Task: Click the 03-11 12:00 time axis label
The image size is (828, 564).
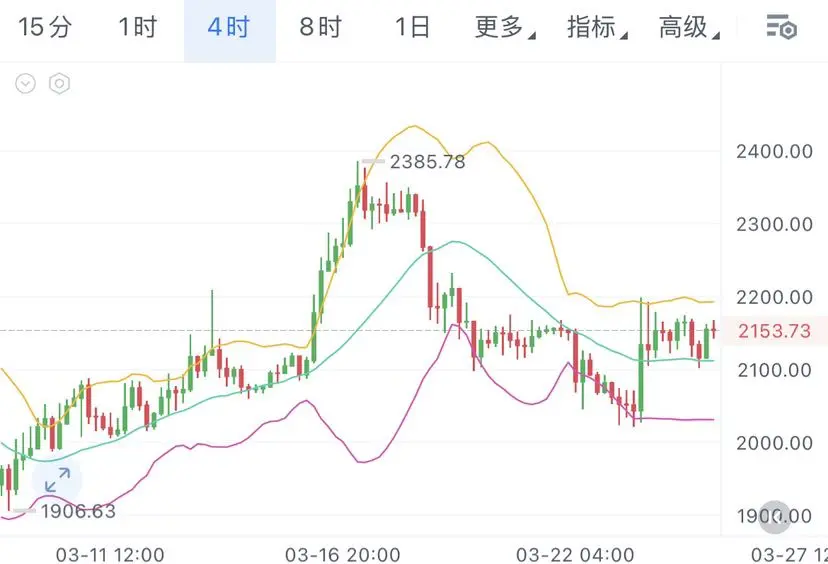Action: tap(110, 555)
